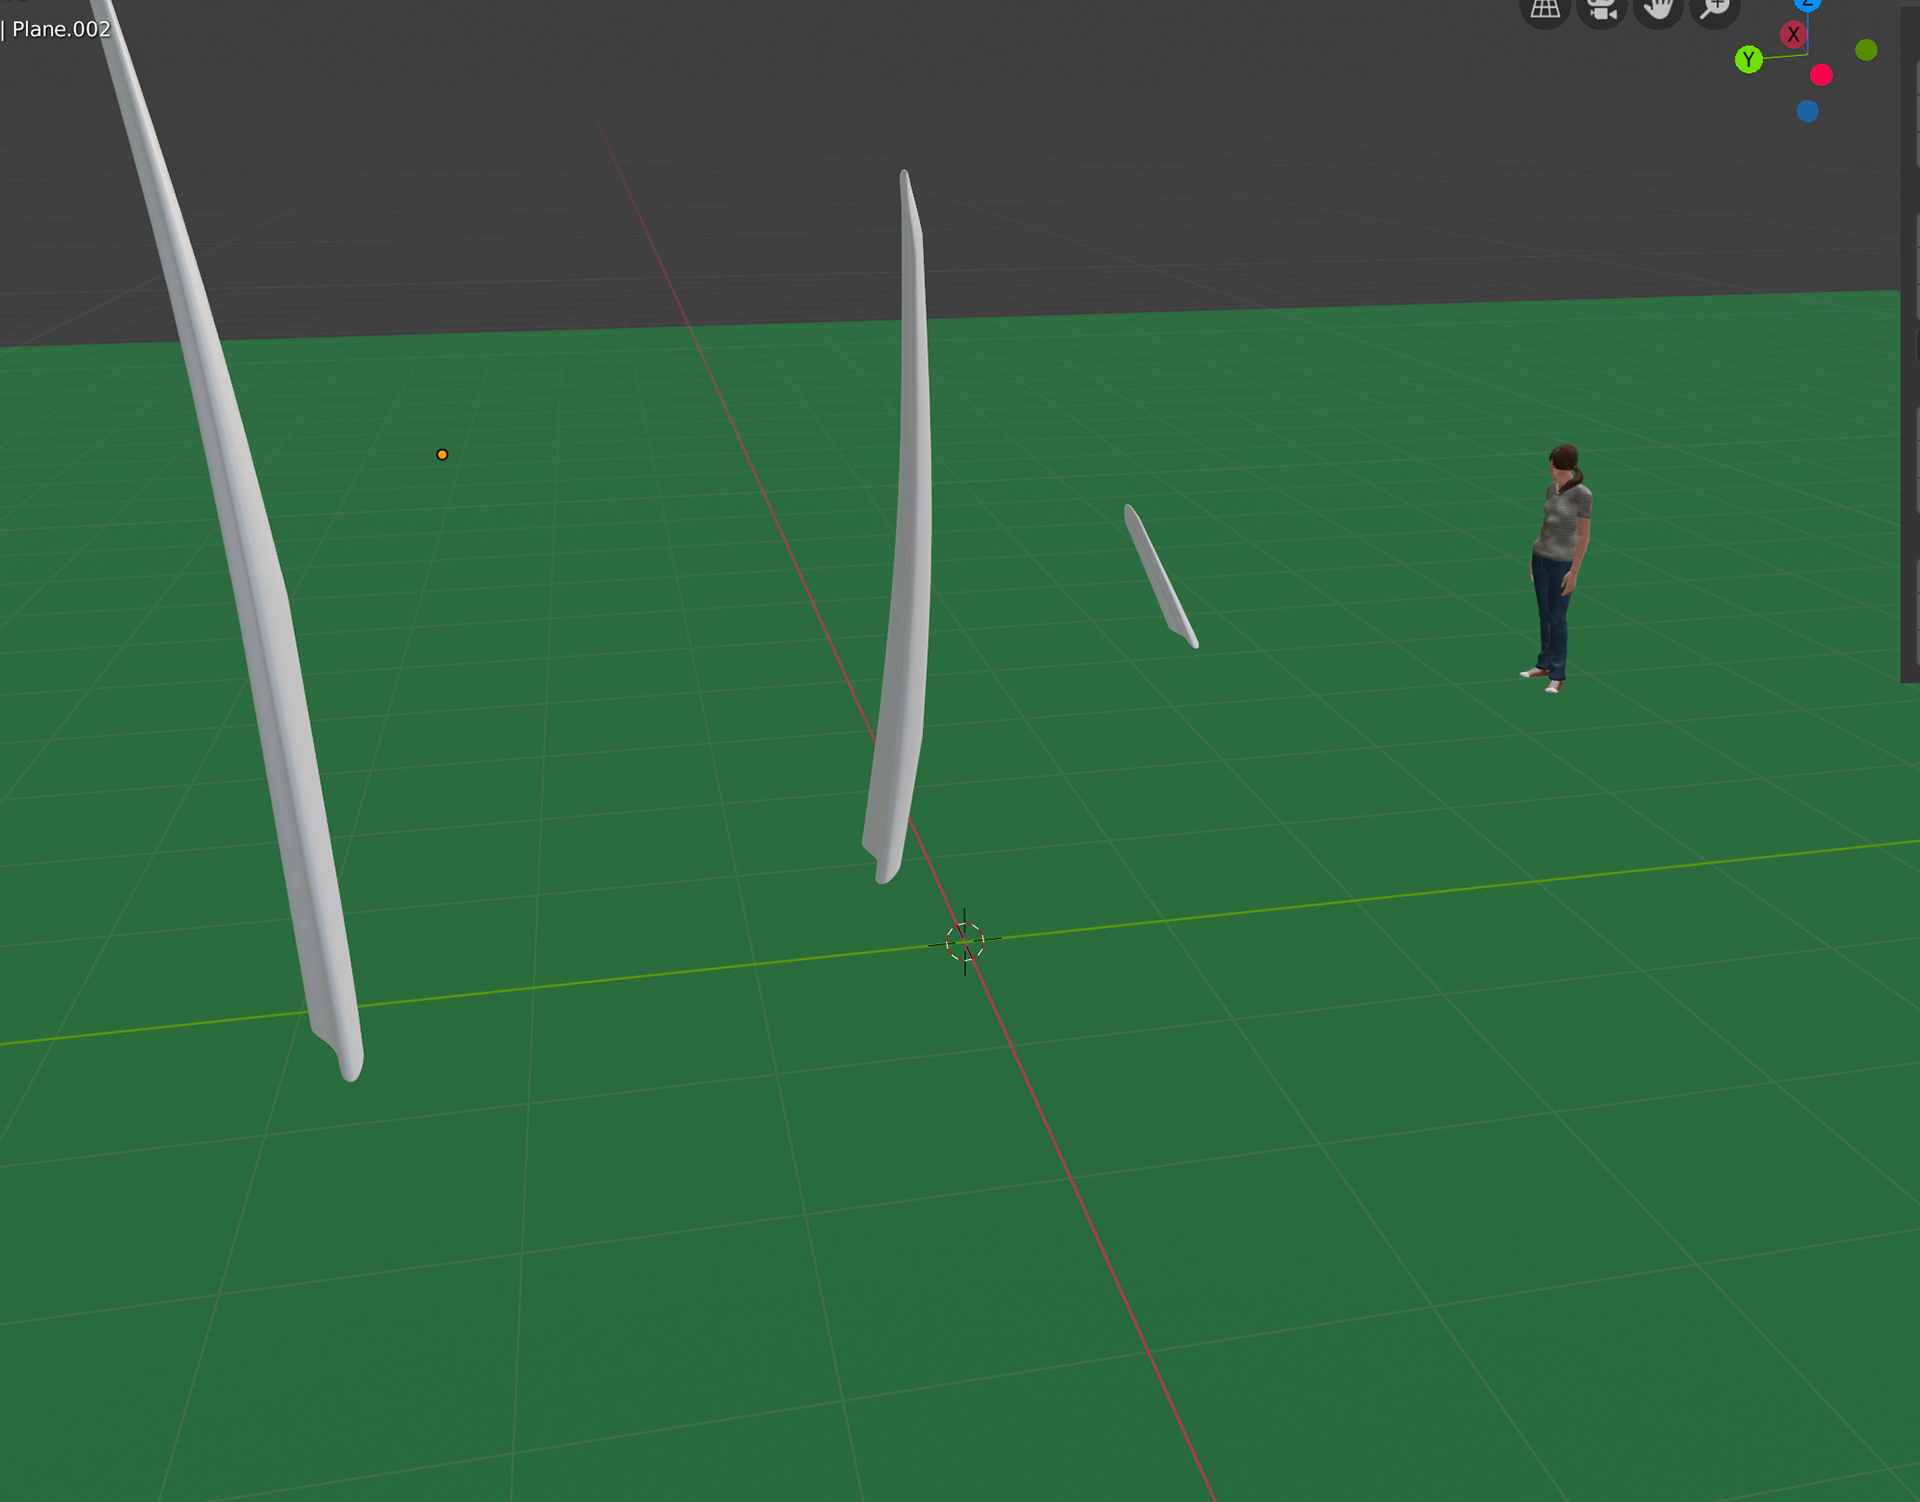The image size is (1920, 1502).
Task: Toggle perspective/orthographic view grid icon
Action: click(x=1545, y=9)
